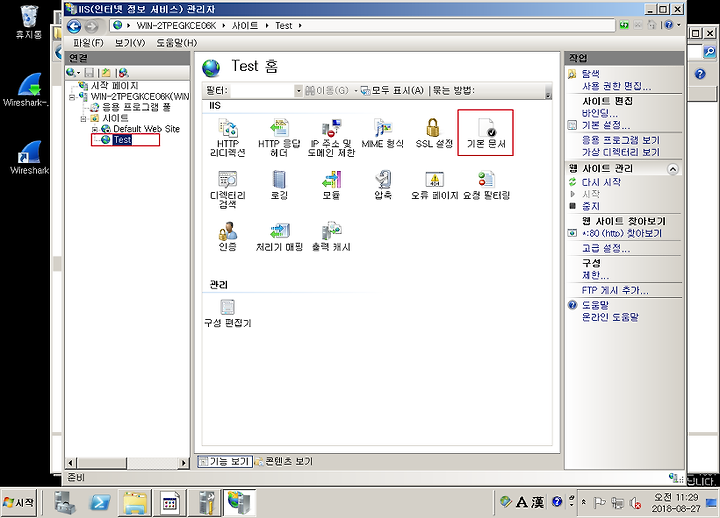
Task: Collapse the 사이트 tree node
Action: coord(83,118)
